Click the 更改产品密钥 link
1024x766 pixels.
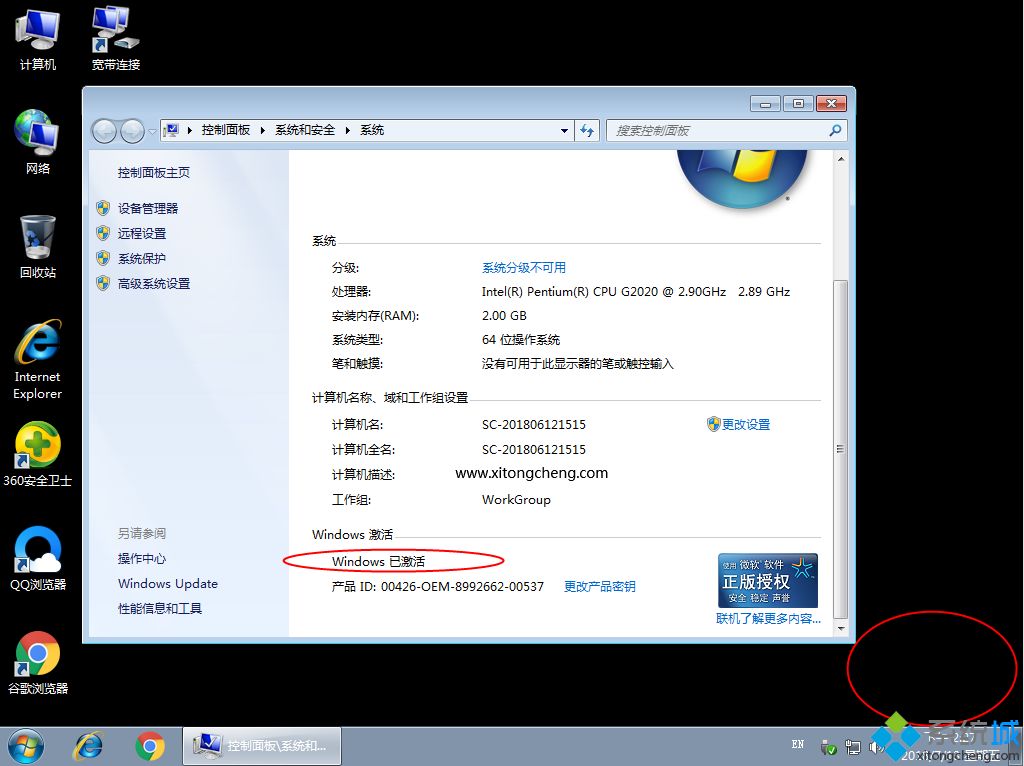click(599, 587)
